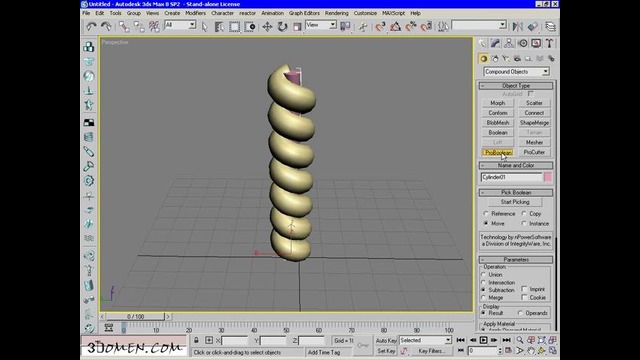Open the Graph Editors menu
This screenshot has height=360, width=640.
pos(304,13)
